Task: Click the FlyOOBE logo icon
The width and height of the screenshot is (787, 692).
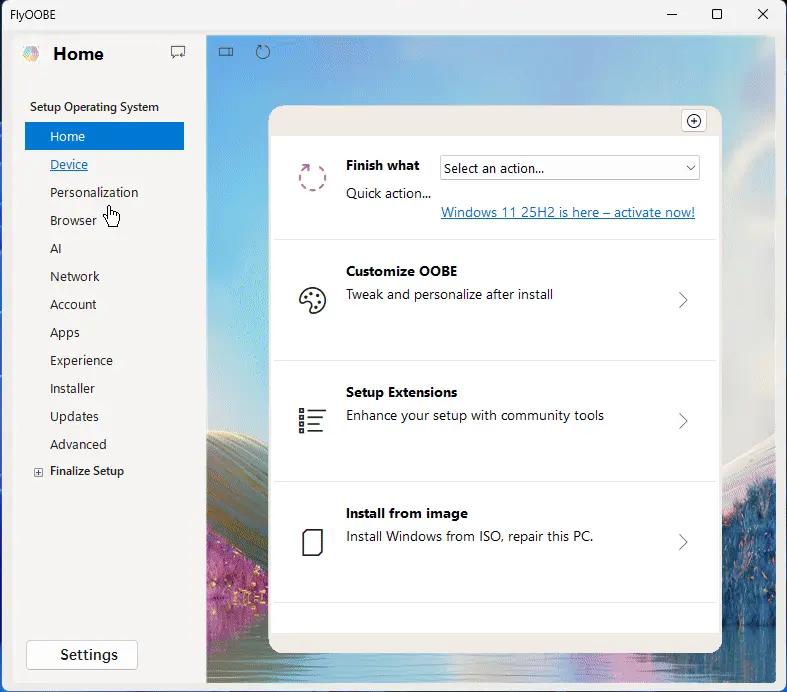Action: coord(31,54)
